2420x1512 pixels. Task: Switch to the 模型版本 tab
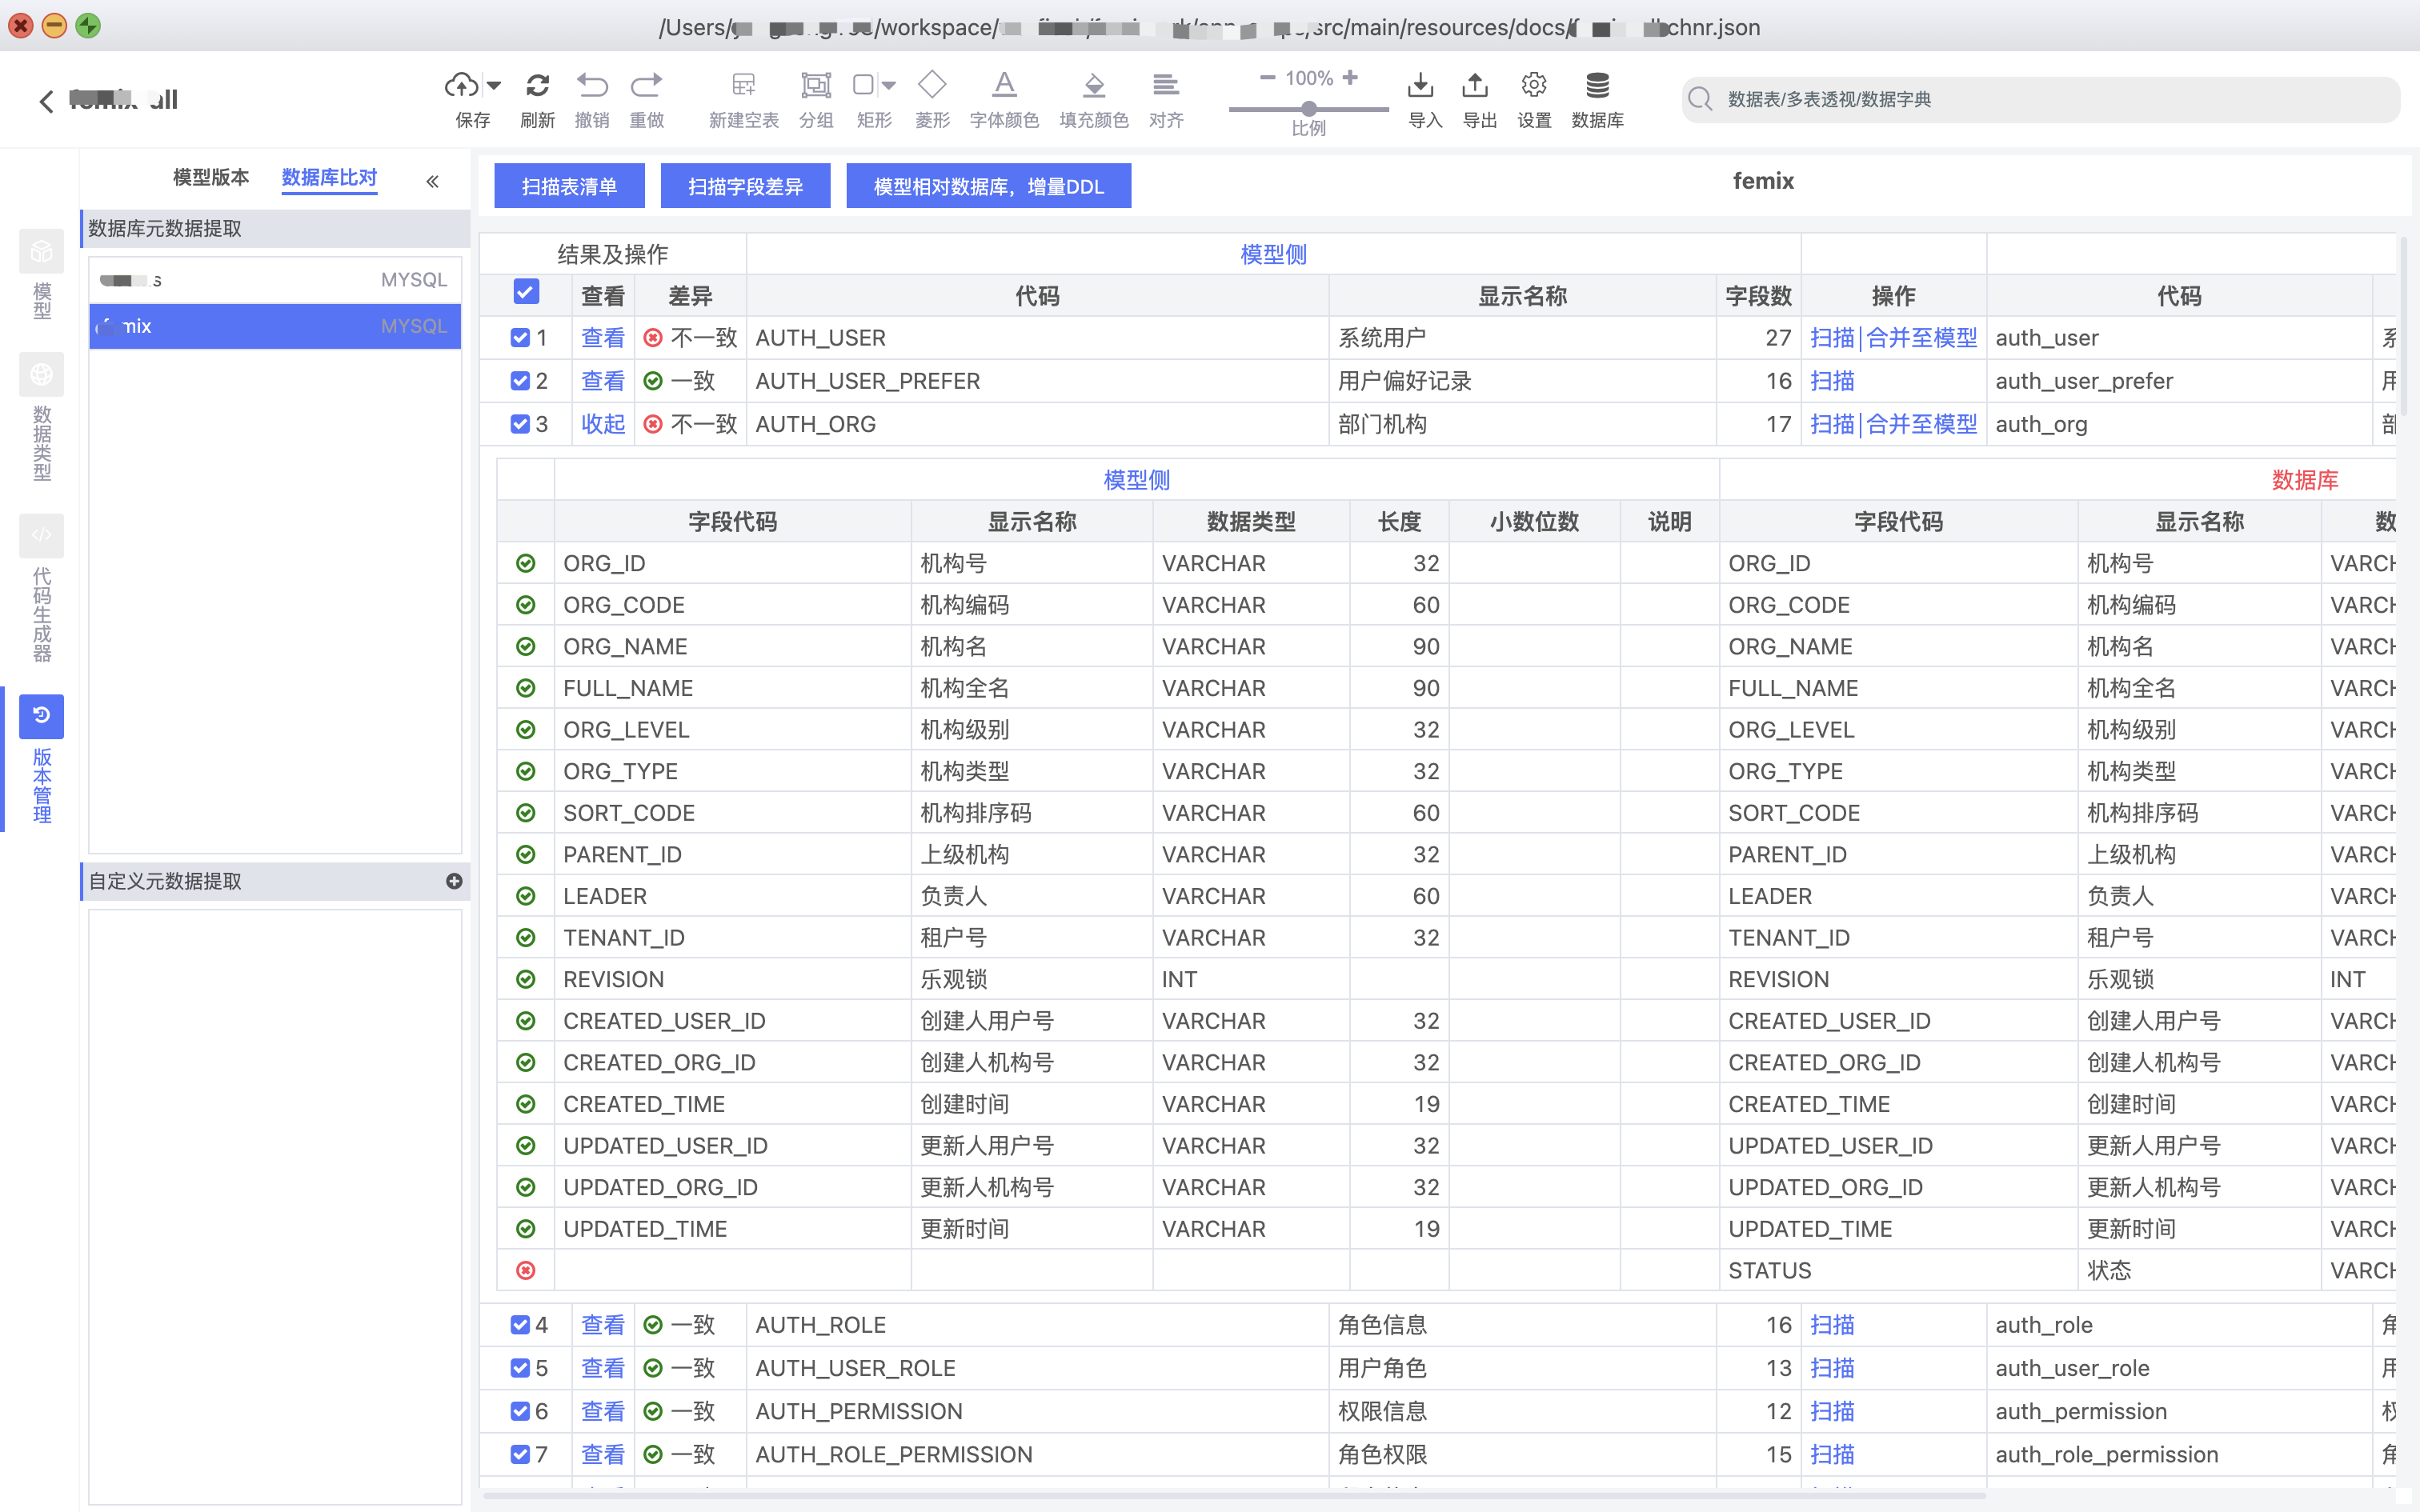pyautogui.click(x=211, y=177)
